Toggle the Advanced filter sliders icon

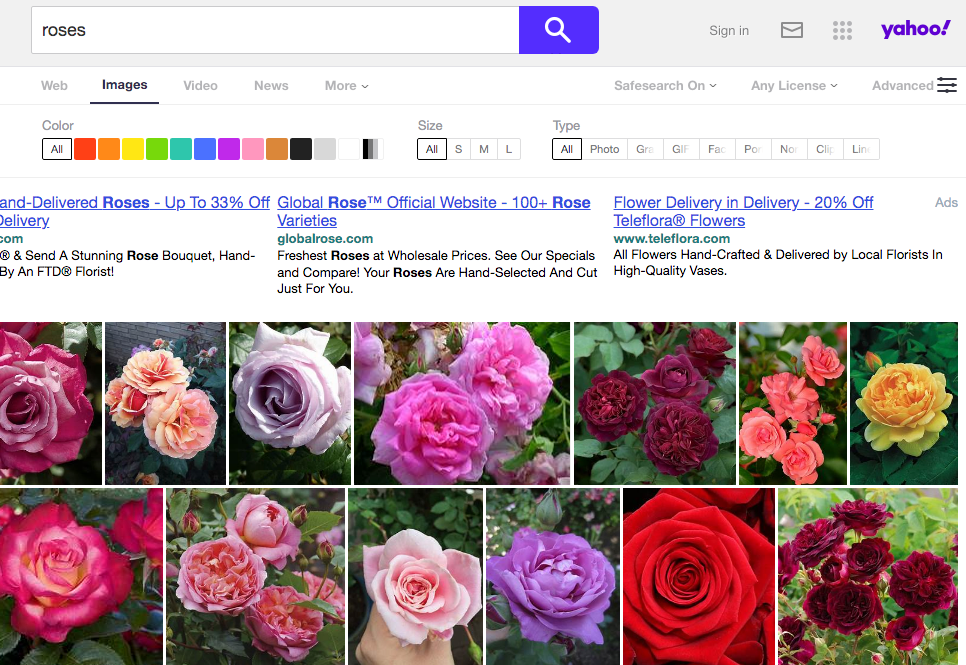946,85
